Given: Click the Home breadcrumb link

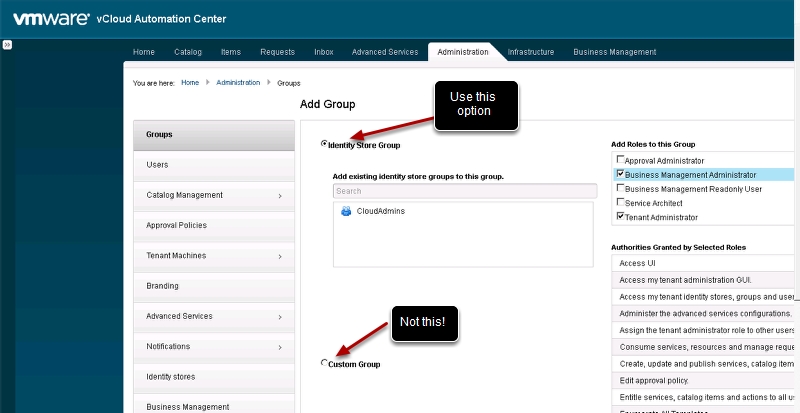Looking at the screenshot, I should [x=190, y=83].
